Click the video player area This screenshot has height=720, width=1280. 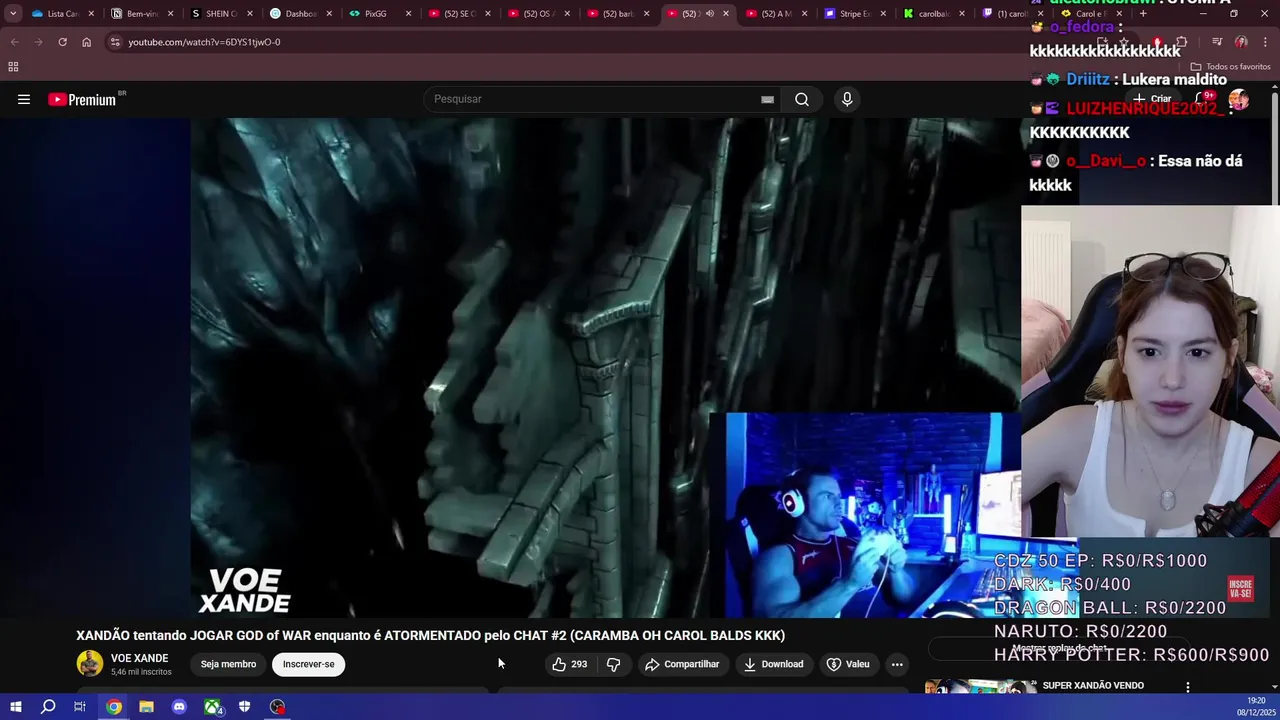[x=605, y=367]
